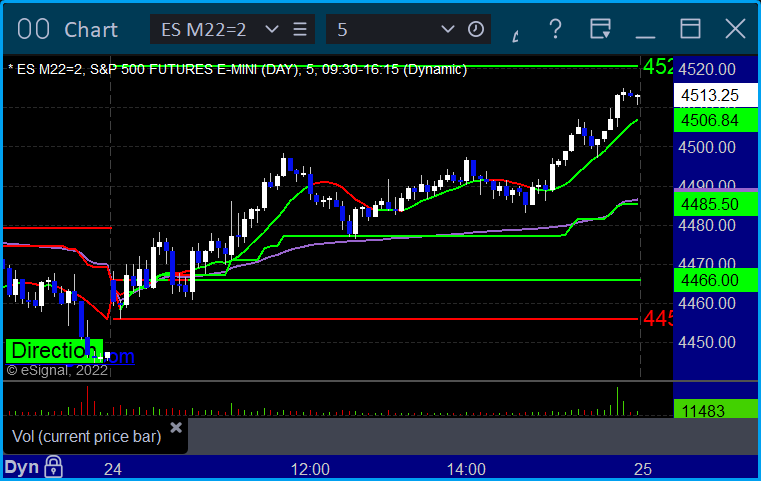761x481 pixels.
Task: Open the symbol list menu icon
Action: tap(300, 29)
